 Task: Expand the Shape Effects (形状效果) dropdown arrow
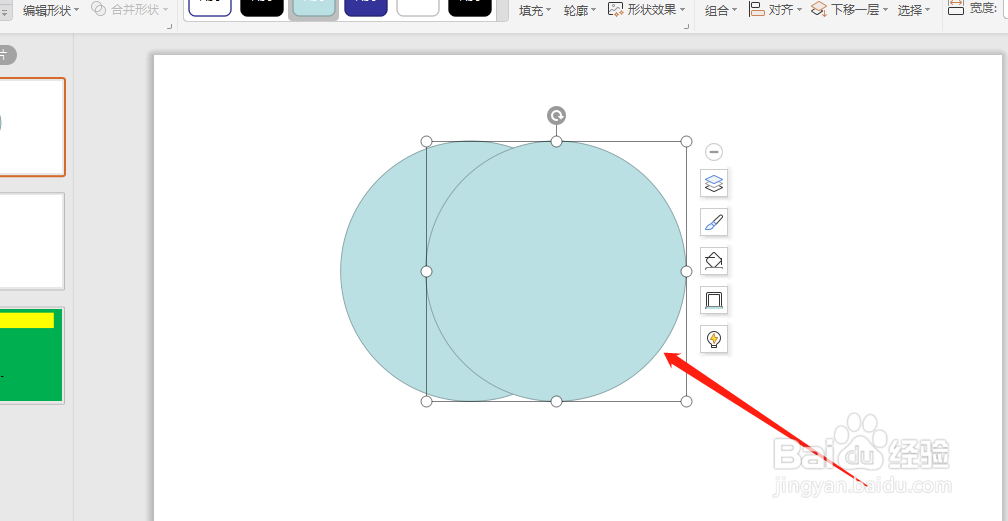click(681, 10)
